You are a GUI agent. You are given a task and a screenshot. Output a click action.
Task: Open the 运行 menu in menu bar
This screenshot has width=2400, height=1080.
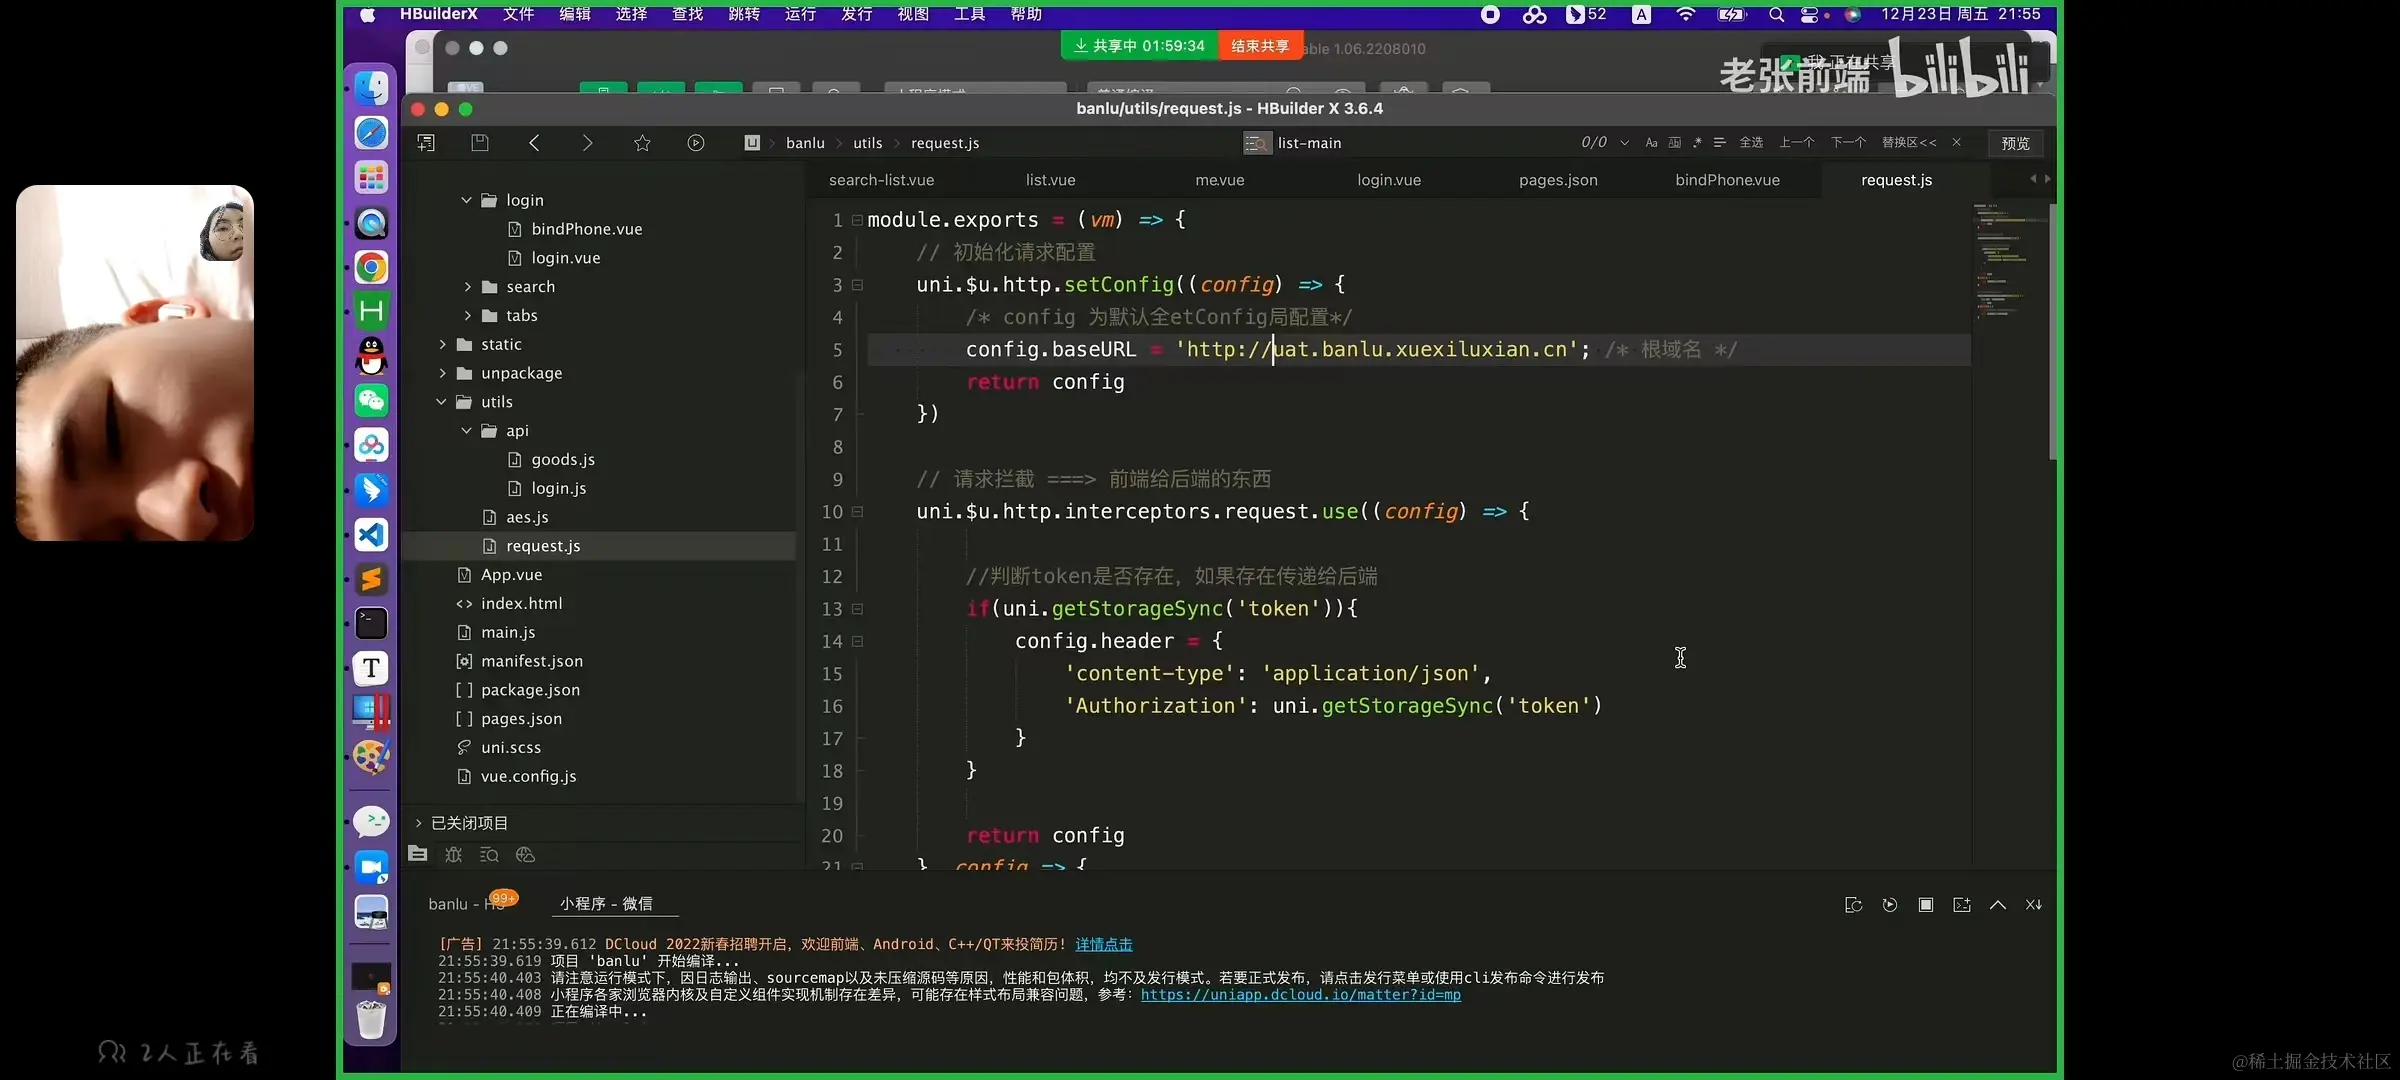click(800, 14)
